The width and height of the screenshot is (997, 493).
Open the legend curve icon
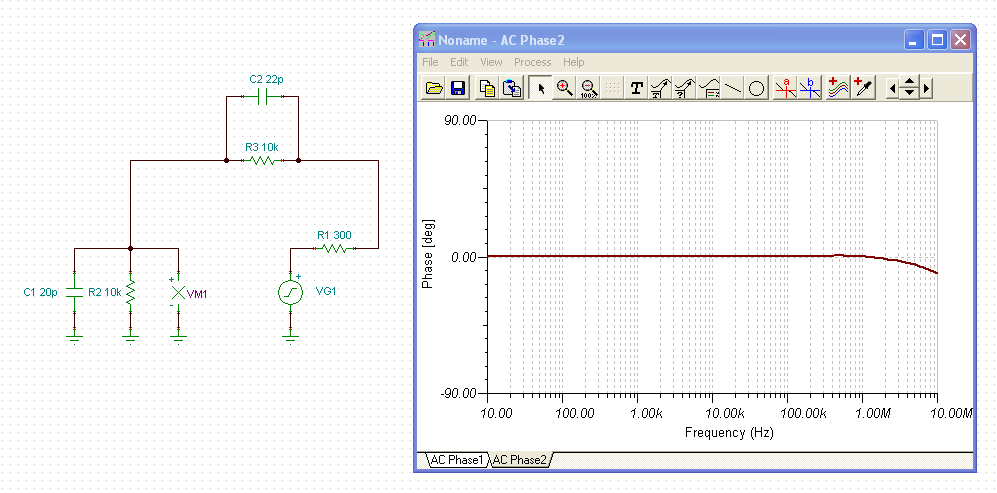coord(708,88)
